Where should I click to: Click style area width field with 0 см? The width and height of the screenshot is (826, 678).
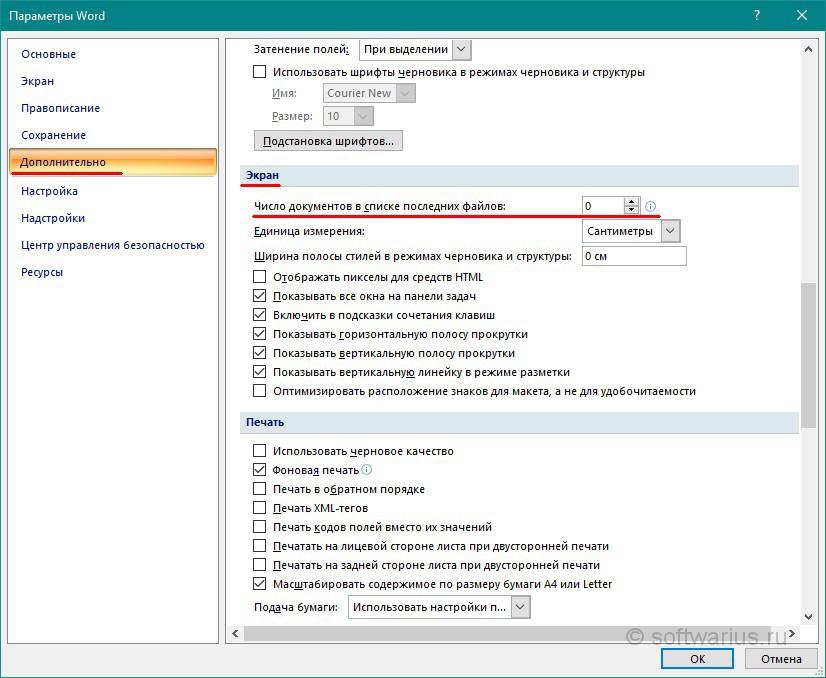pos(634,256)
